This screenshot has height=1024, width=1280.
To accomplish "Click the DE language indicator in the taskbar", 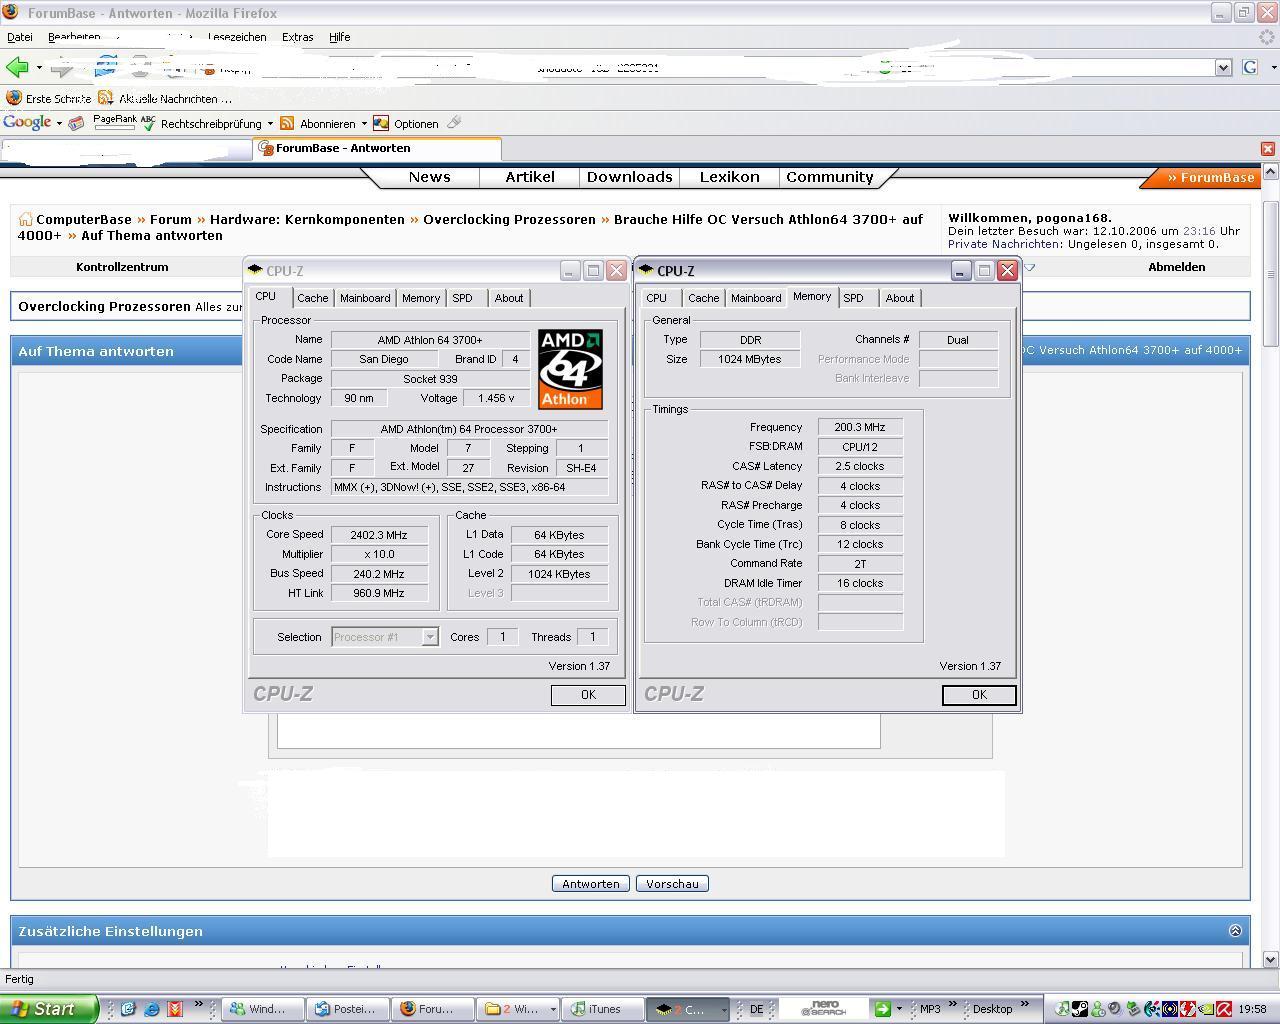I will [x=756, y=1009].
